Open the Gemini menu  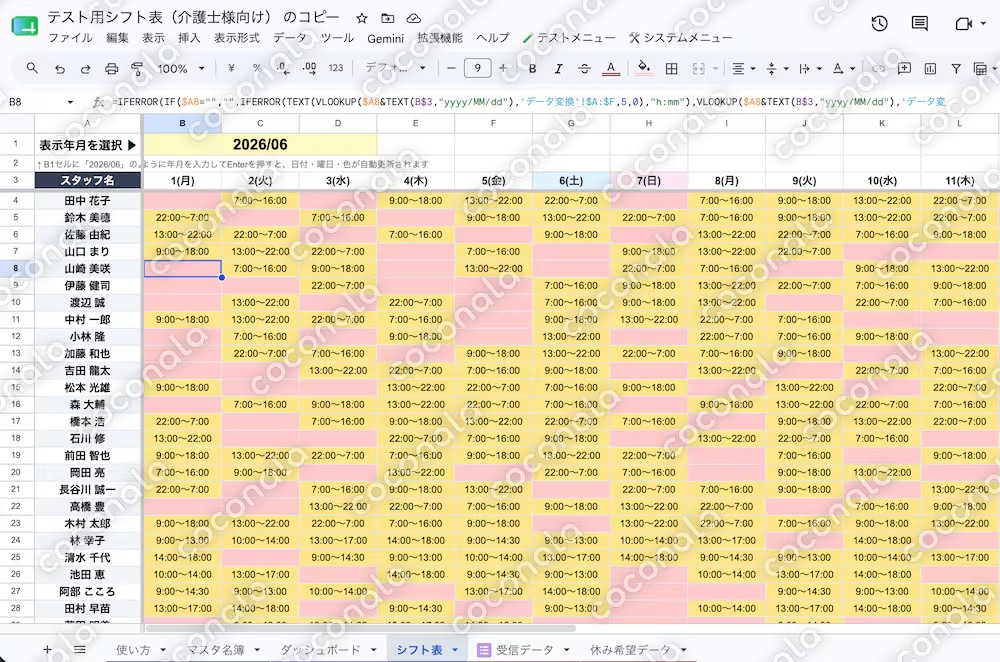point(385,38)
